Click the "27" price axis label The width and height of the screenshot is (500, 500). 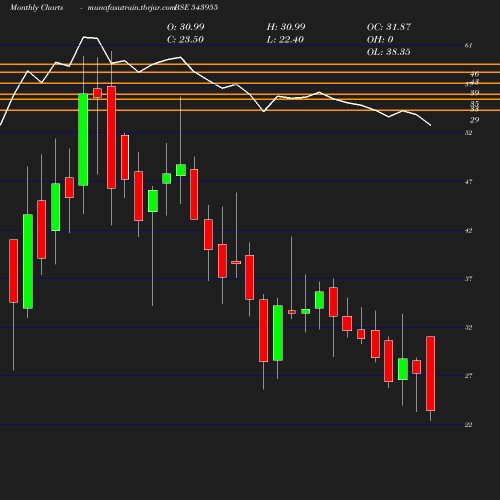pyautogui.click(x=468, y=376)
